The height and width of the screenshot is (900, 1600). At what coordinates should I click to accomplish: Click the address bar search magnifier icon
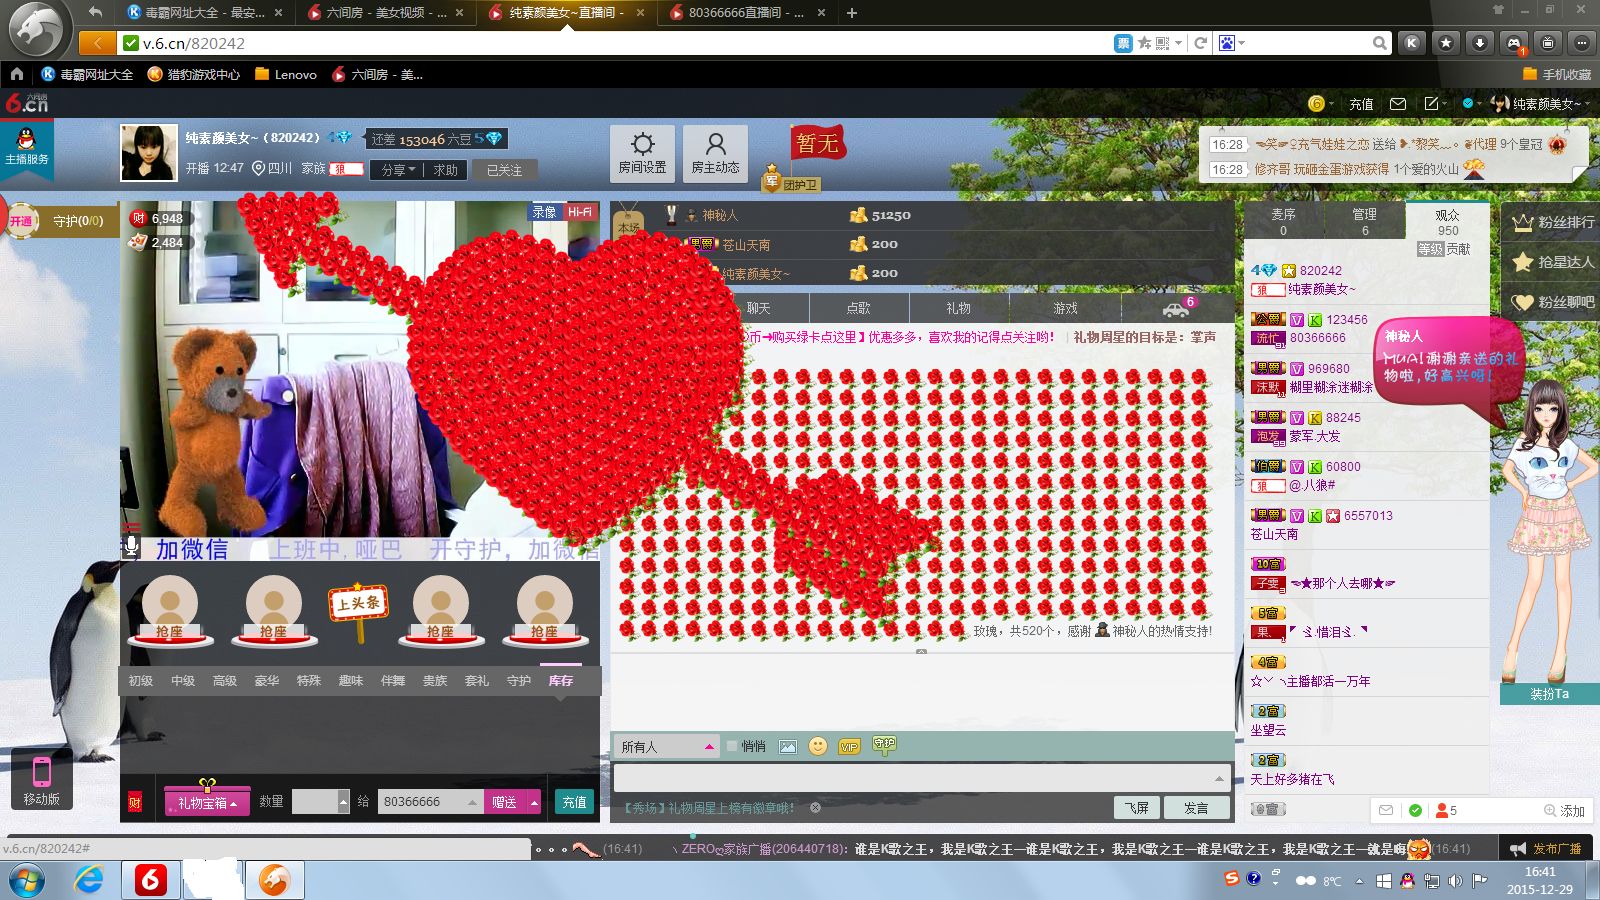(1380, 43)
